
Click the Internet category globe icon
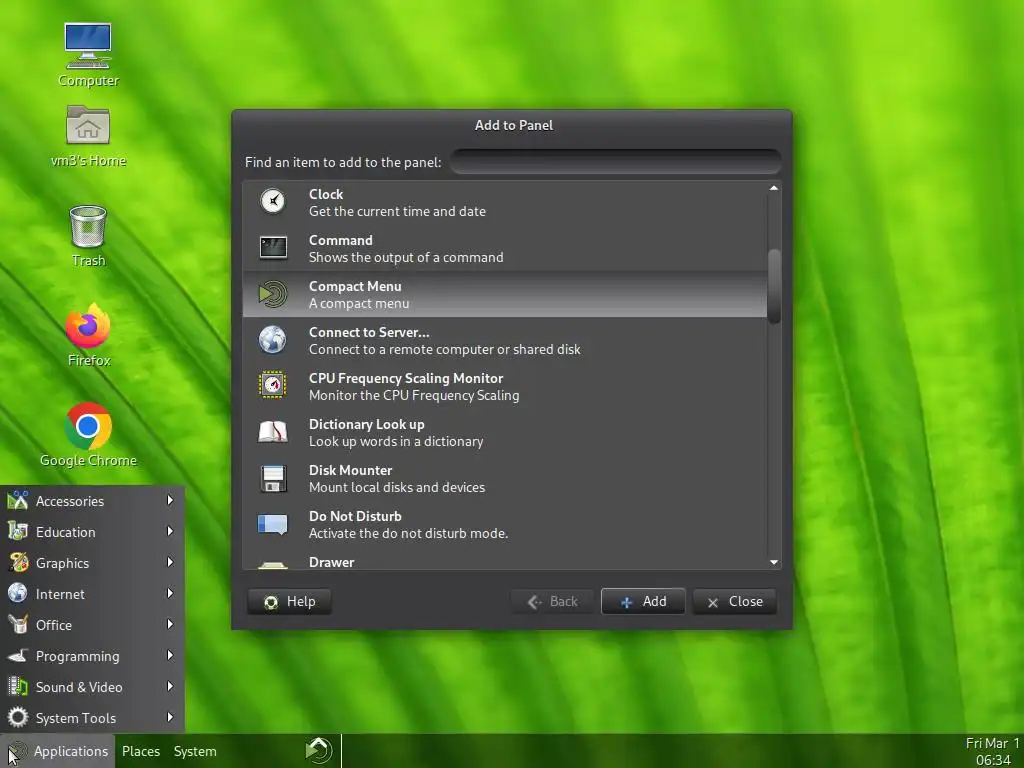18,593
